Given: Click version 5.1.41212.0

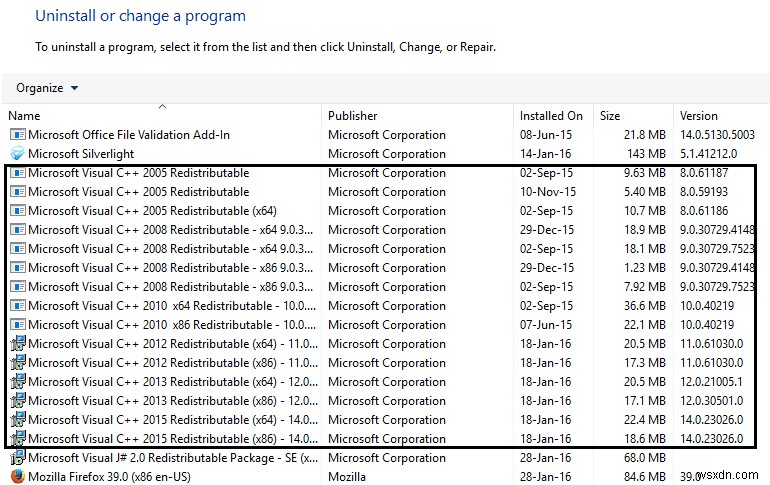Looking at the screenshot, I should (x=708, y=154).
